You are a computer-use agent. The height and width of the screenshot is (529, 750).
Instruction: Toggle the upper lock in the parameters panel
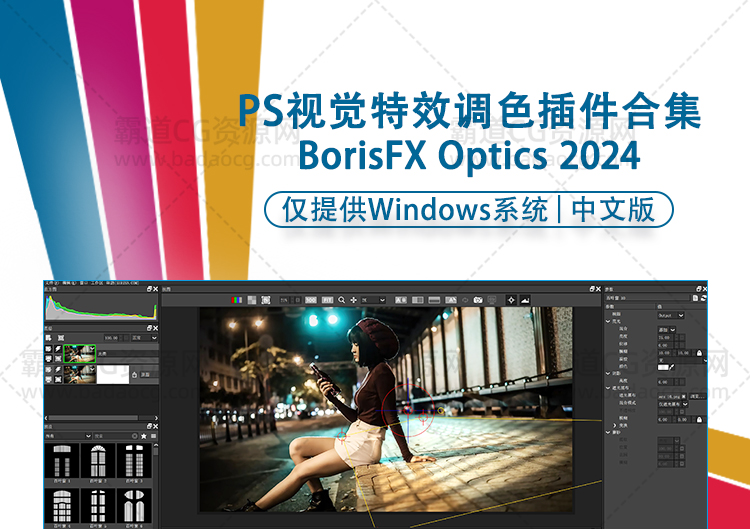[x=699, y=353]
